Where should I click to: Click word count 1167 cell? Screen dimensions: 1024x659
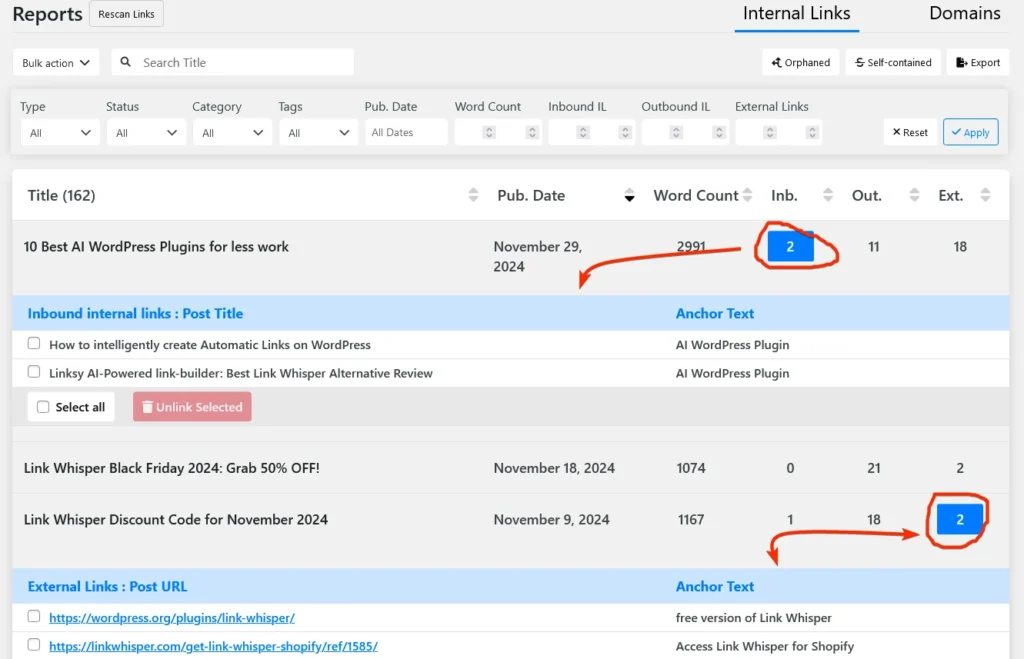pos(691,520)
